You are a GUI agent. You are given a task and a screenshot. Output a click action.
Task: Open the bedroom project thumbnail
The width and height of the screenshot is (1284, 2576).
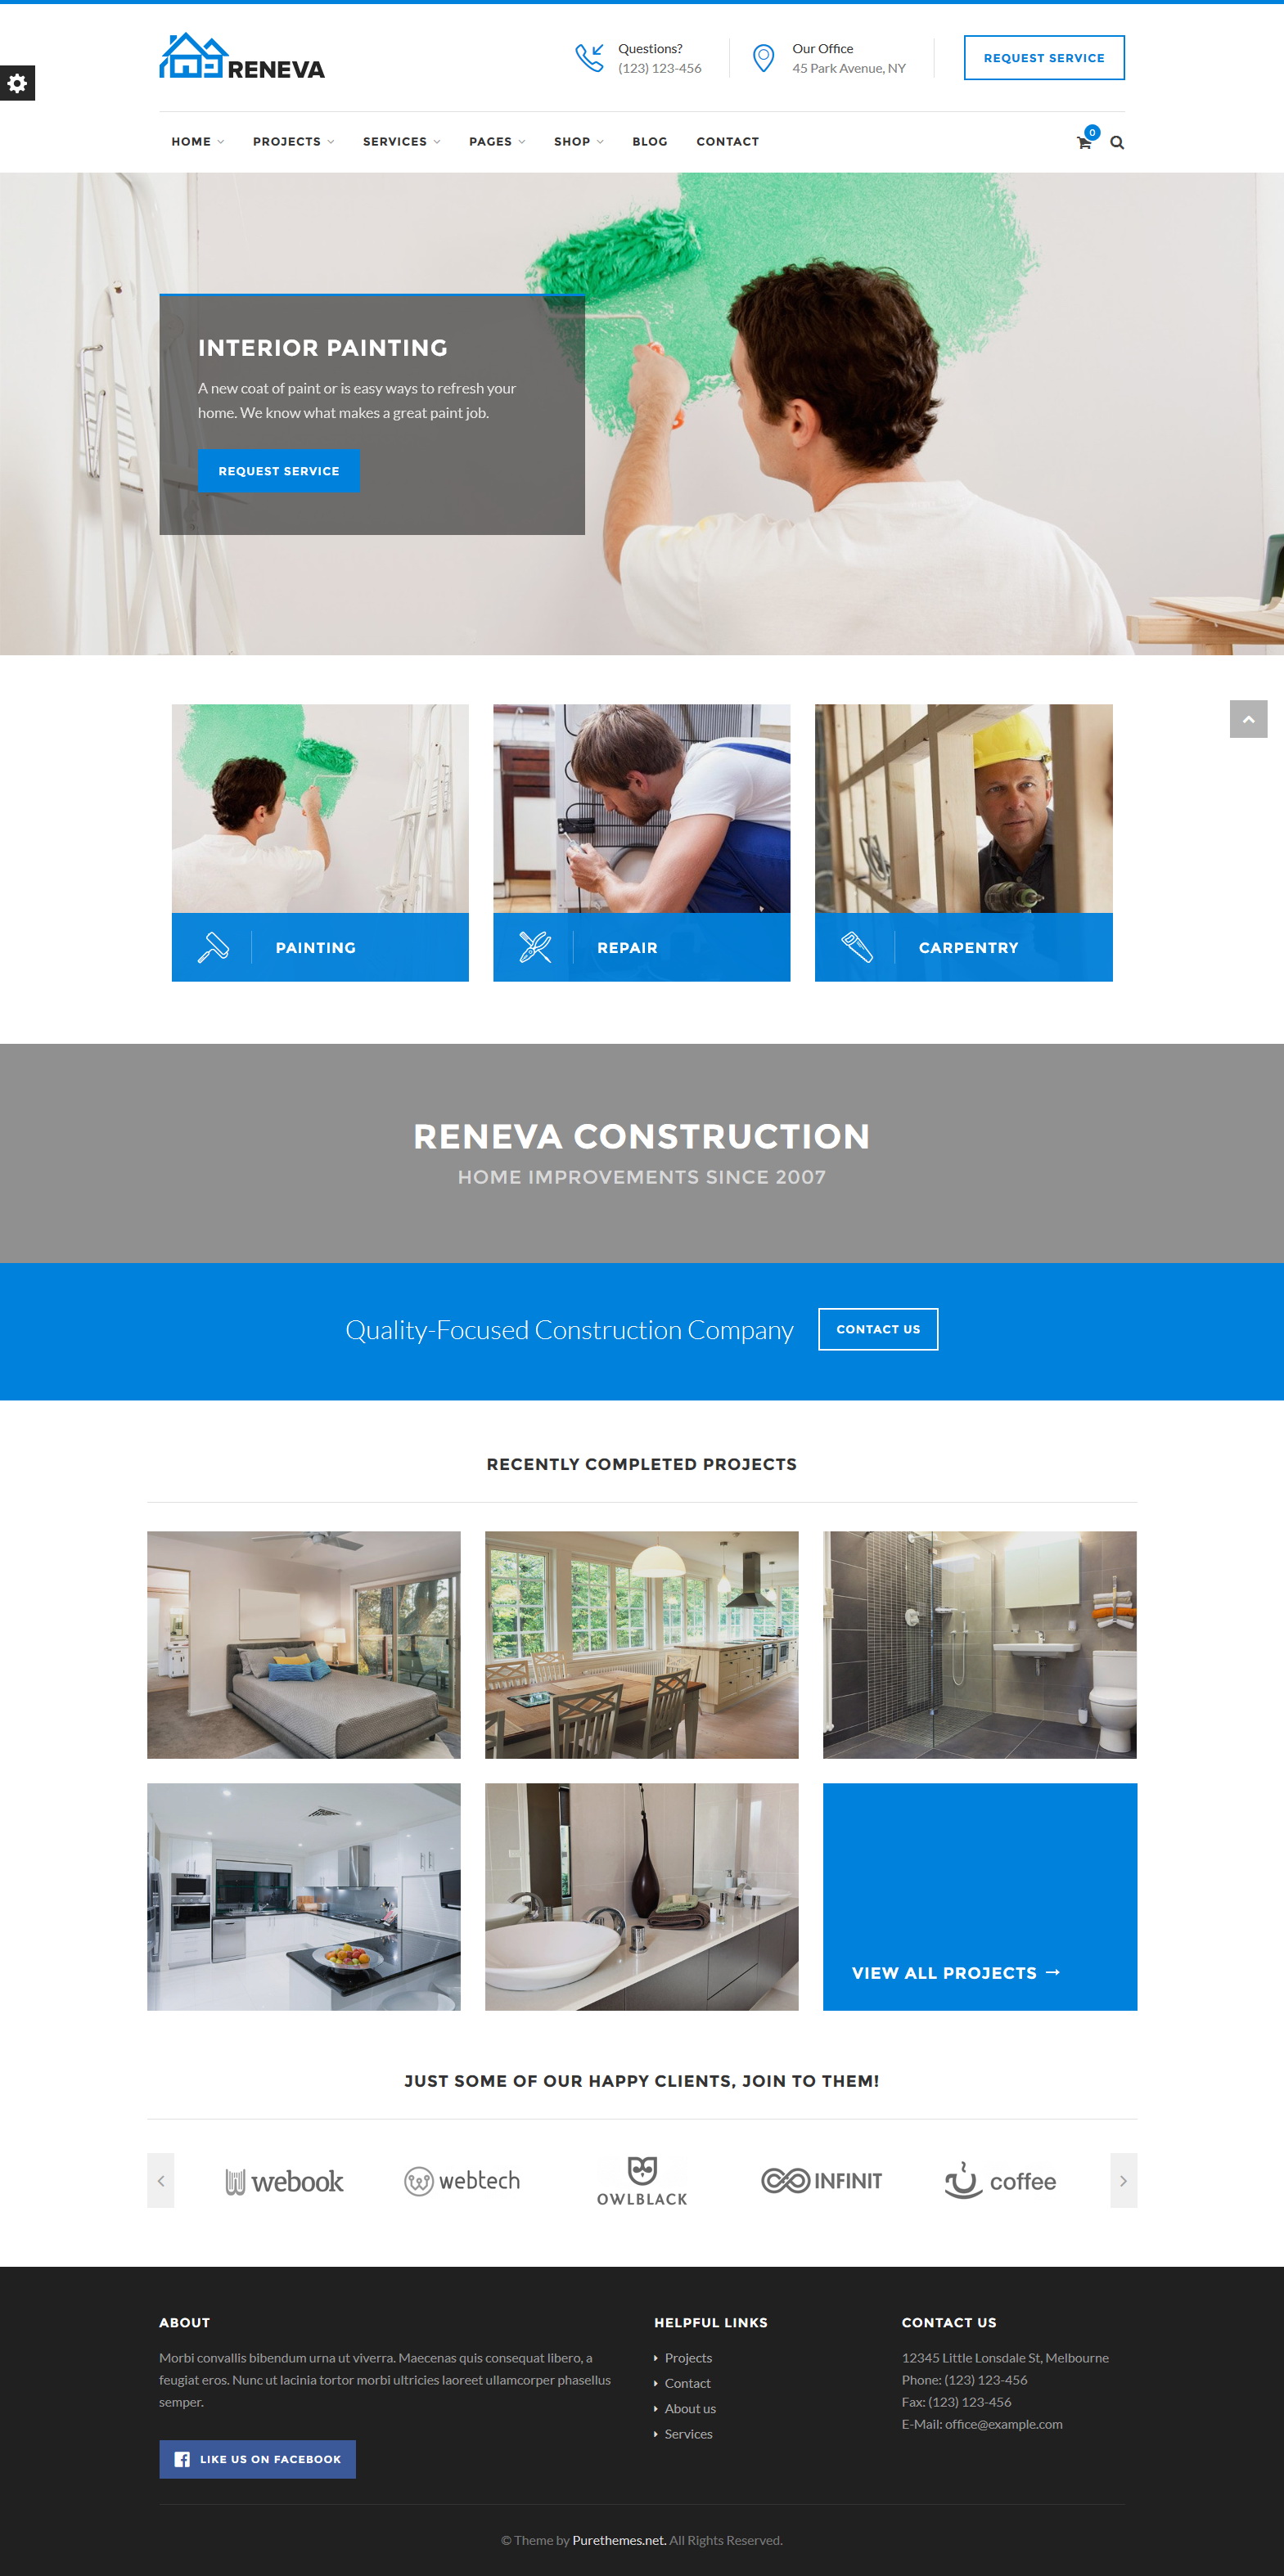pos(304,1645)
